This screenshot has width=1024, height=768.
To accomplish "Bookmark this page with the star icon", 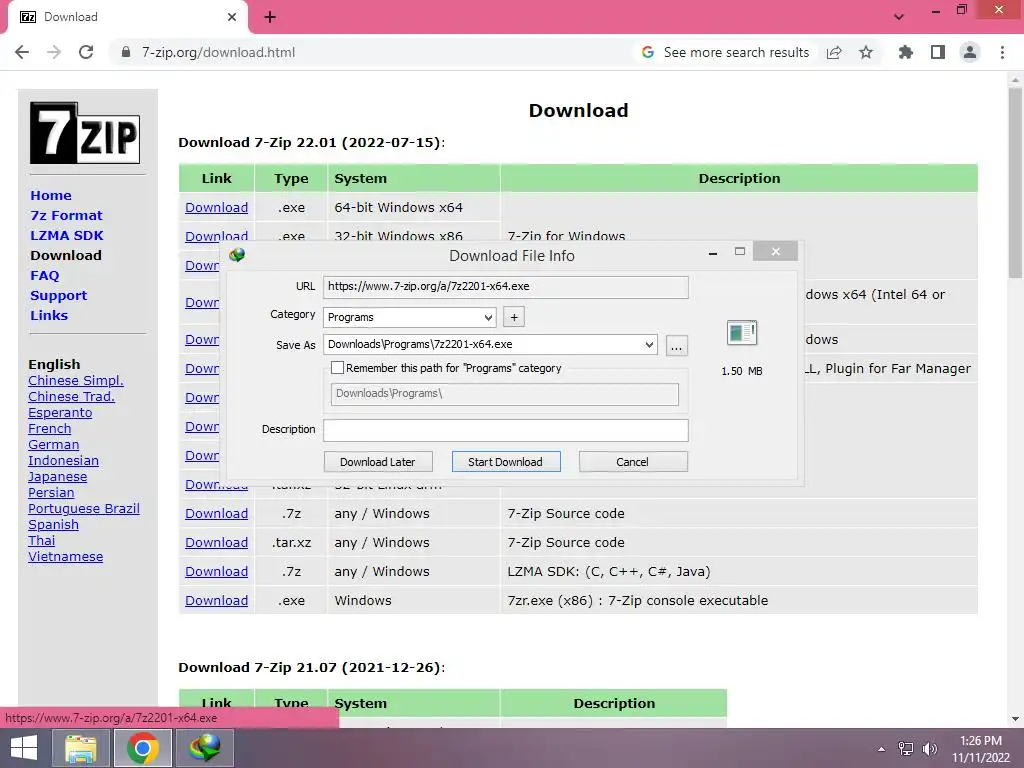I will tap(866, 52).
